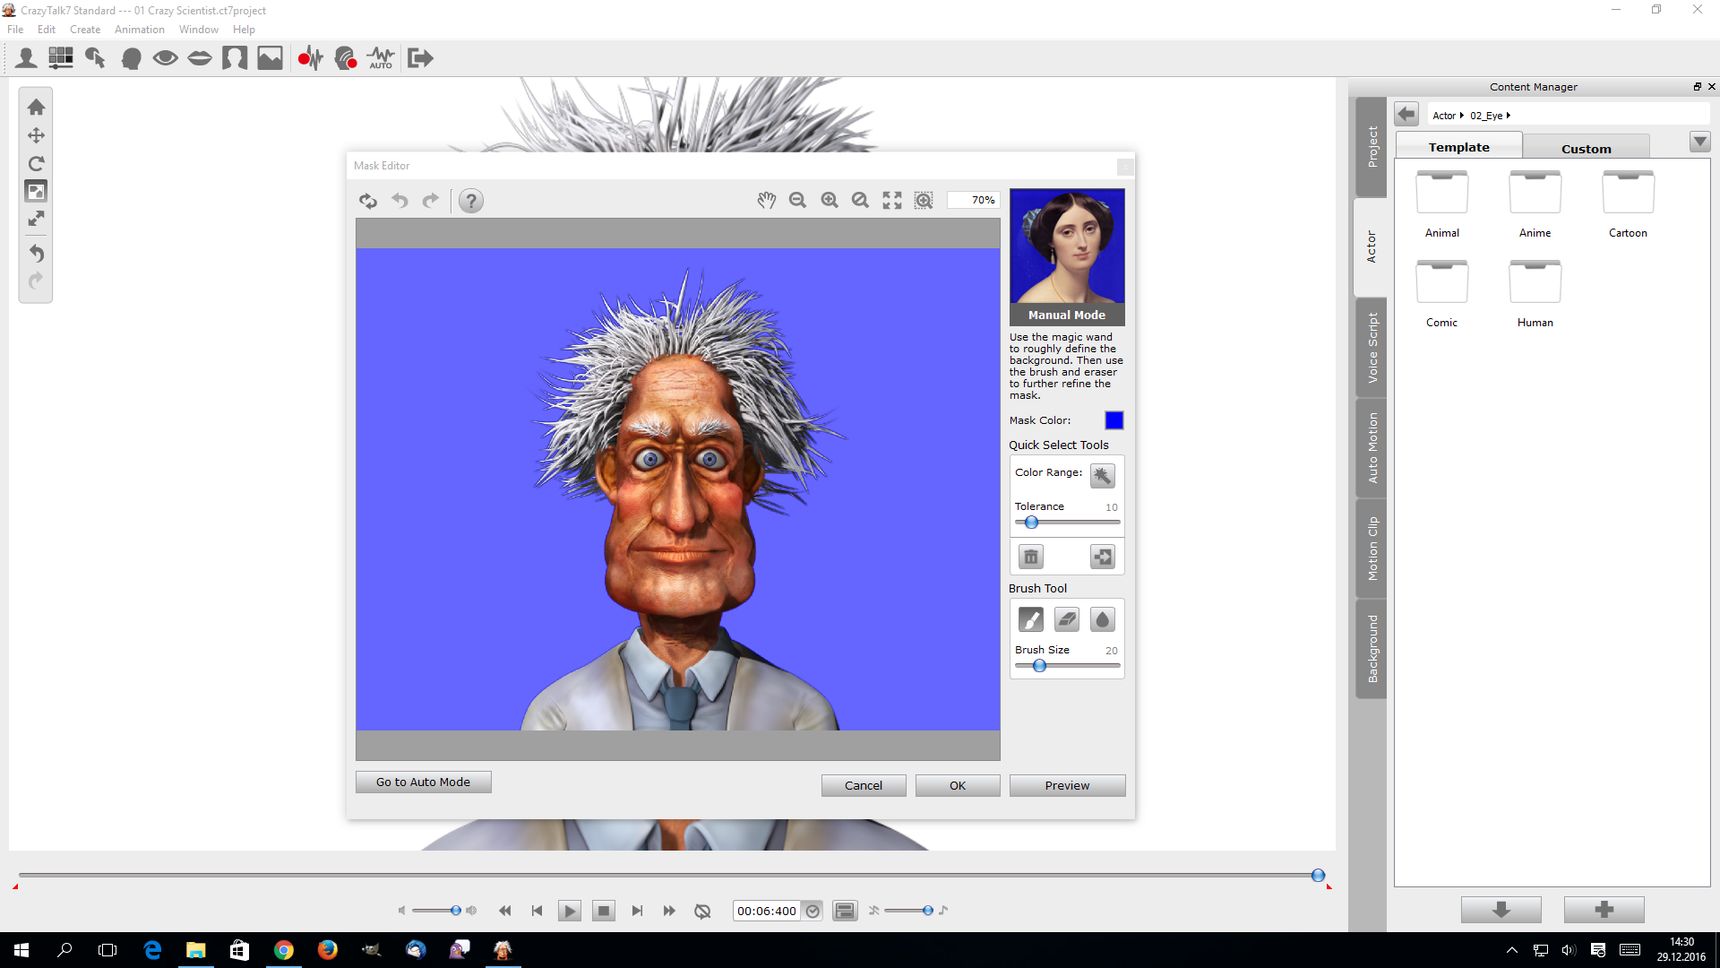Open the head profile settings icon
Image resolution: width=1720 pixels, height=968 pixels.
click(131, 58)
